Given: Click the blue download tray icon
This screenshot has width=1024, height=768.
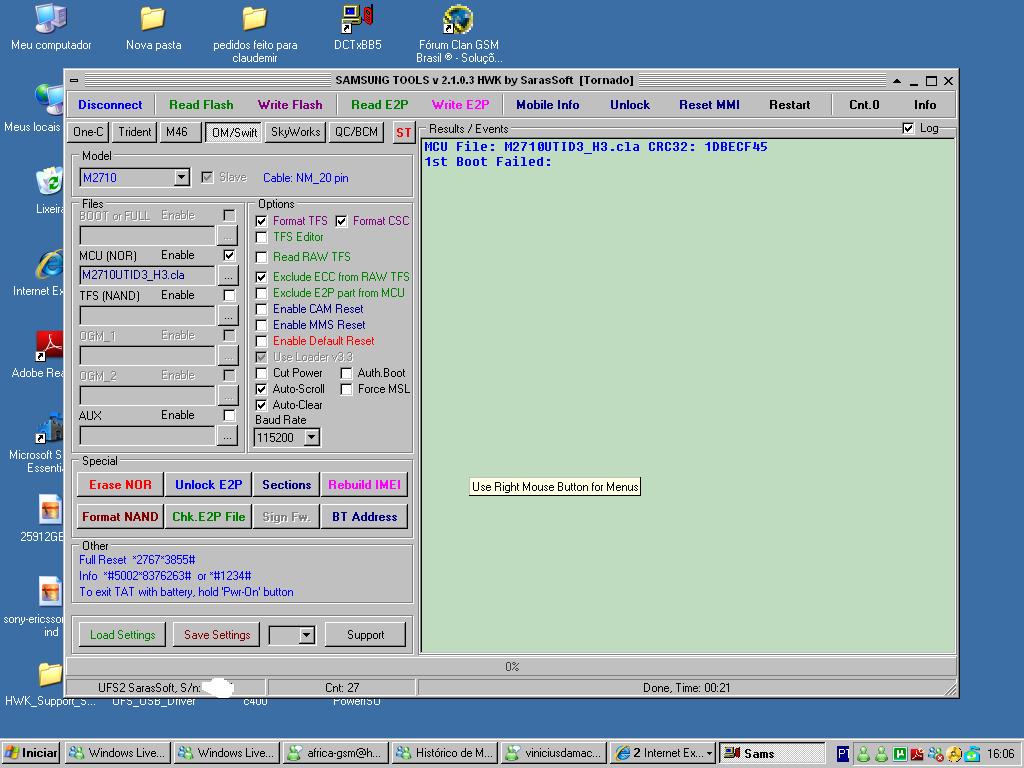Looking at the screenshot, I should [x=972, y=754].
